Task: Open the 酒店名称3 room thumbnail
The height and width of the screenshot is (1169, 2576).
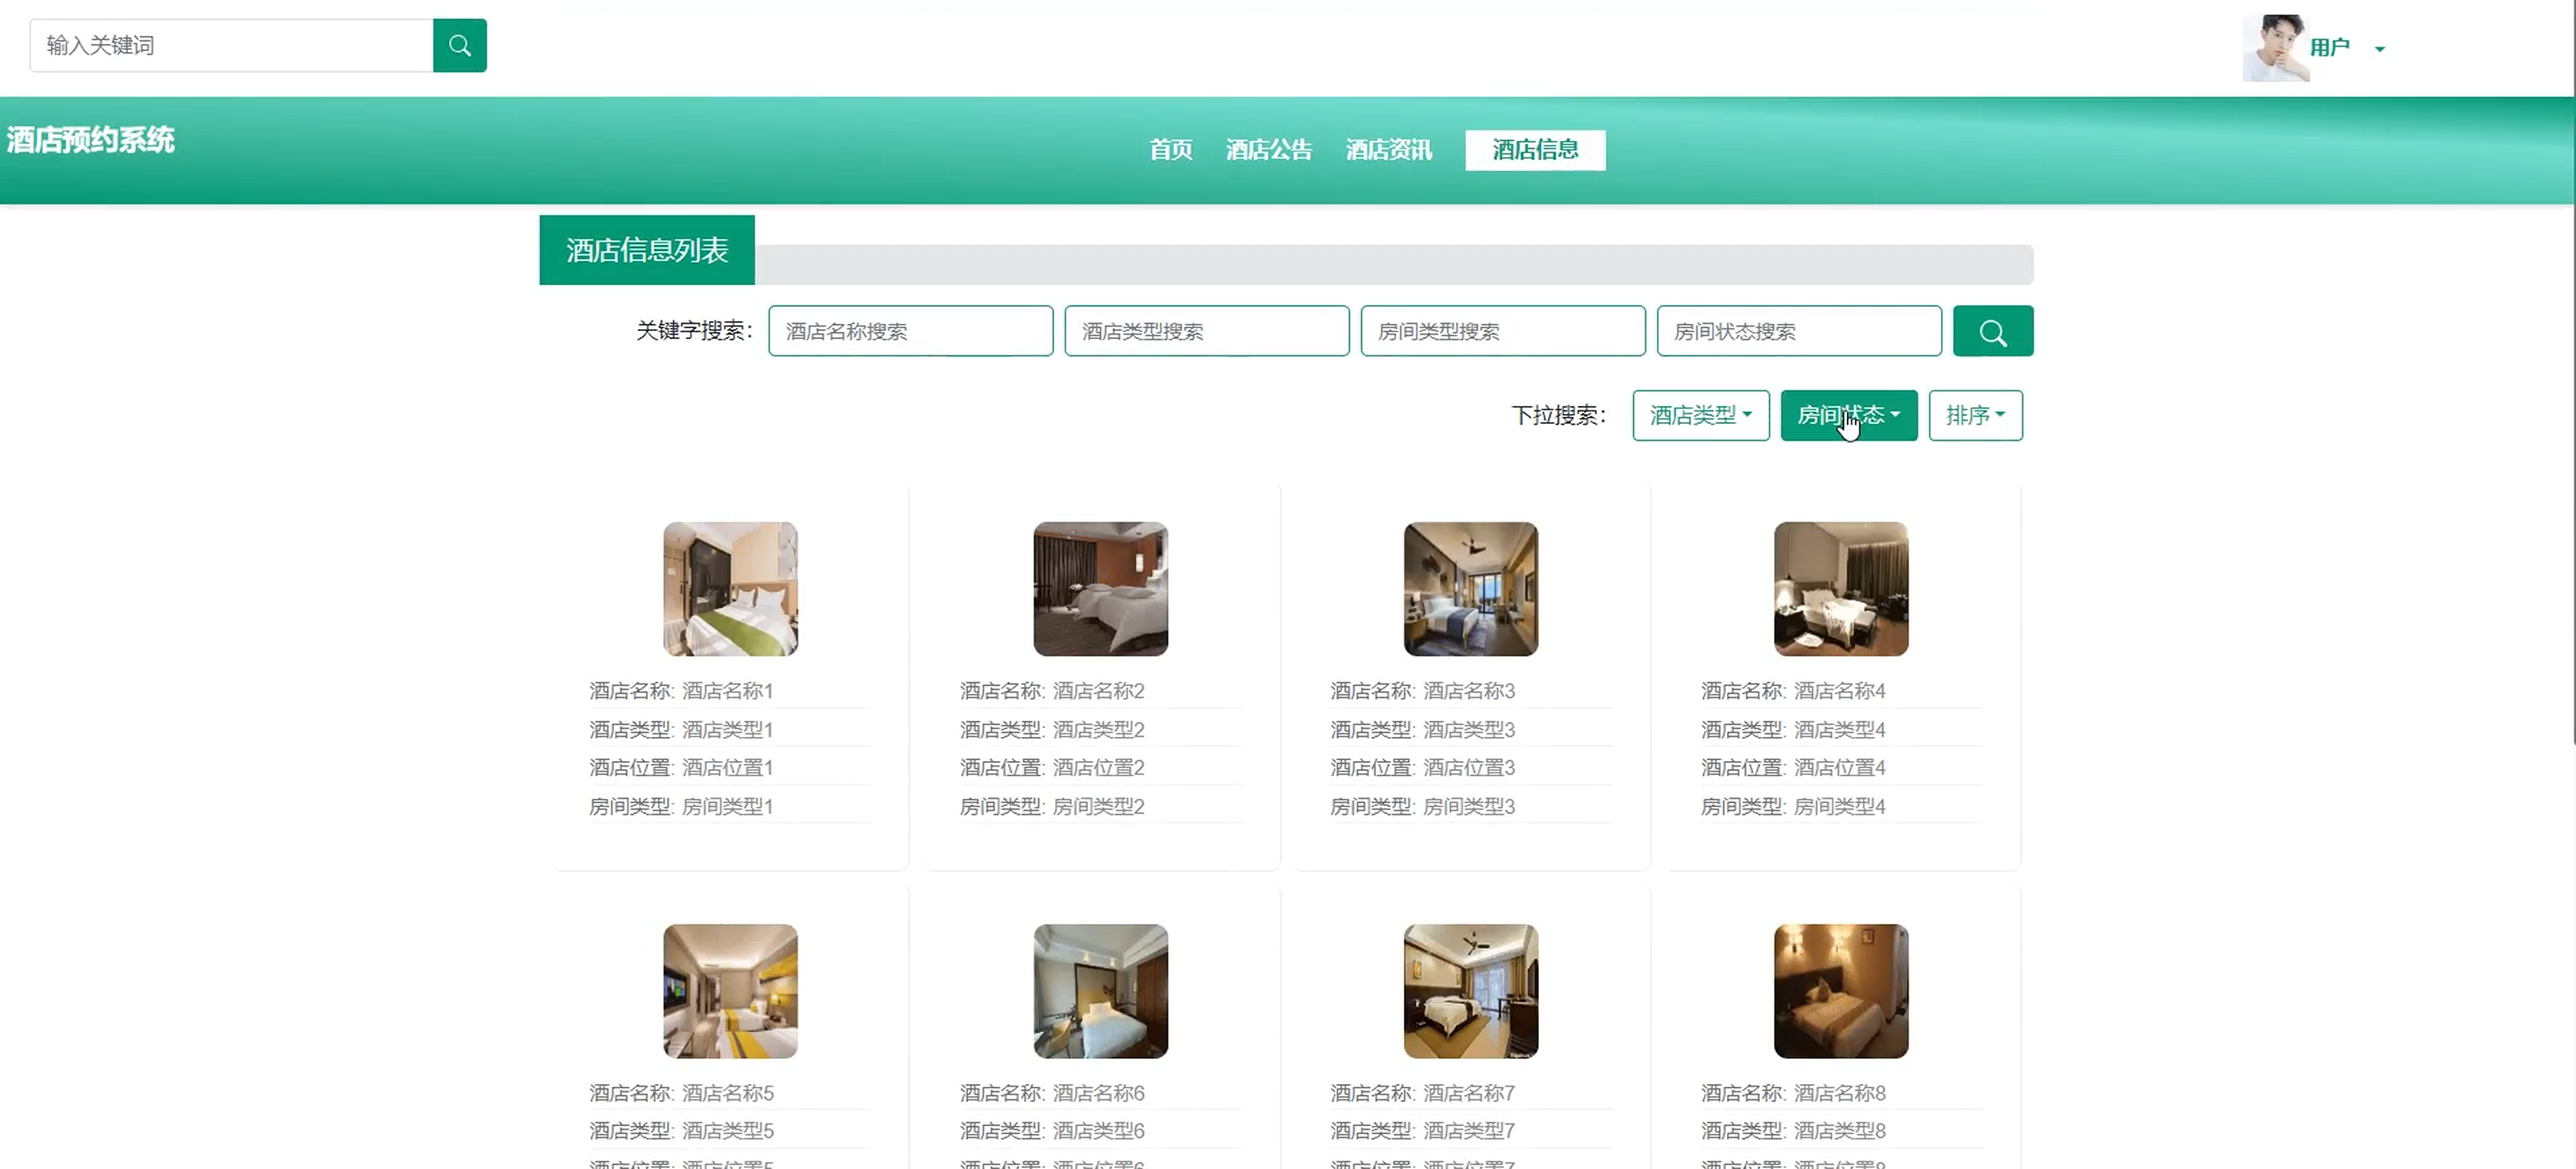Action: pos(1470,589)
